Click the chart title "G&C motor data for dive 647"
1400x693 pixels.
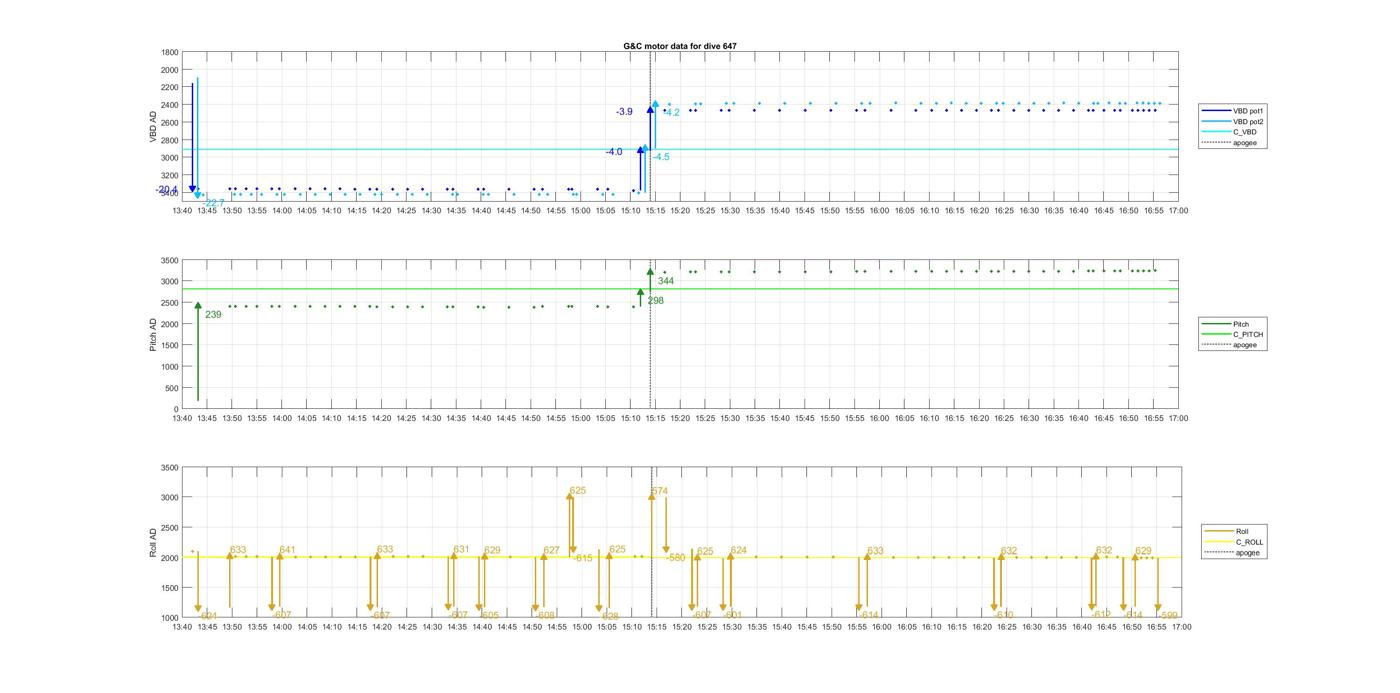coord(680,46)
